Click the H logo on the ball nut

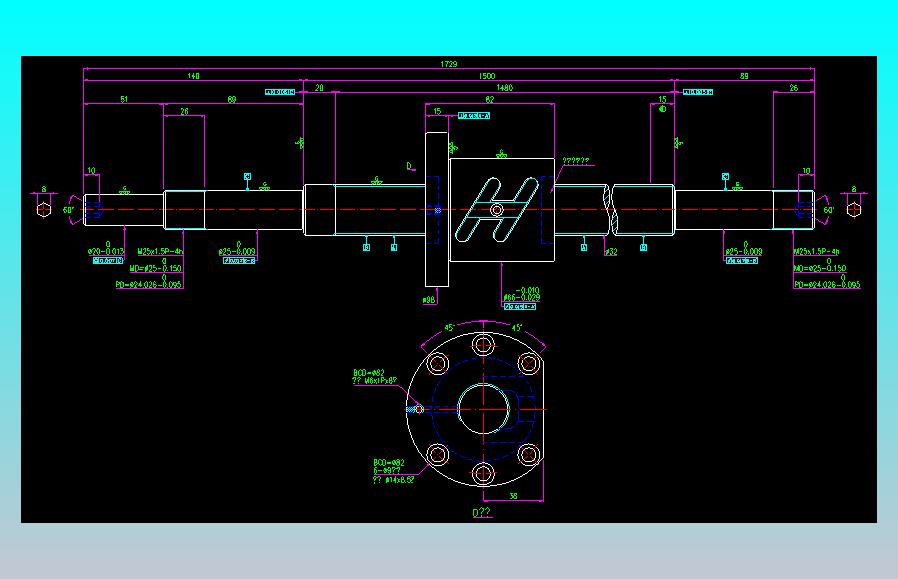(497, 209)
